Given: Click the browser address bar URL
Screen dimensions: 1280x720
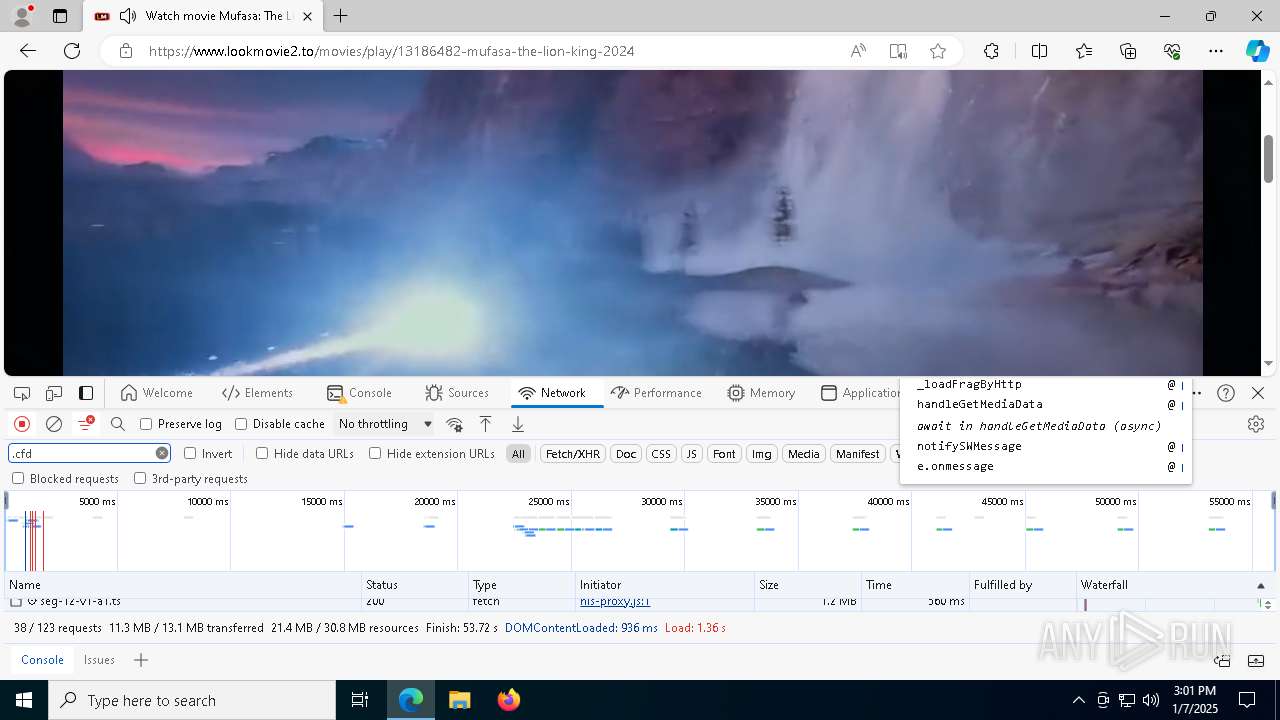Looking at the screenshot, I should (391, 51).
